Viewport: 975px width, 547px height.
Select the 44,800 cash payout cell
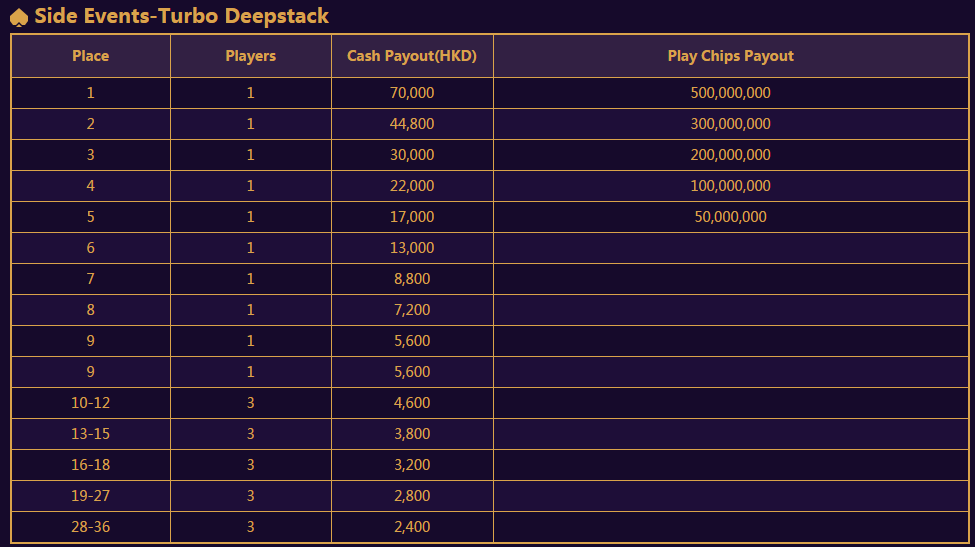[x=412, y=124]
